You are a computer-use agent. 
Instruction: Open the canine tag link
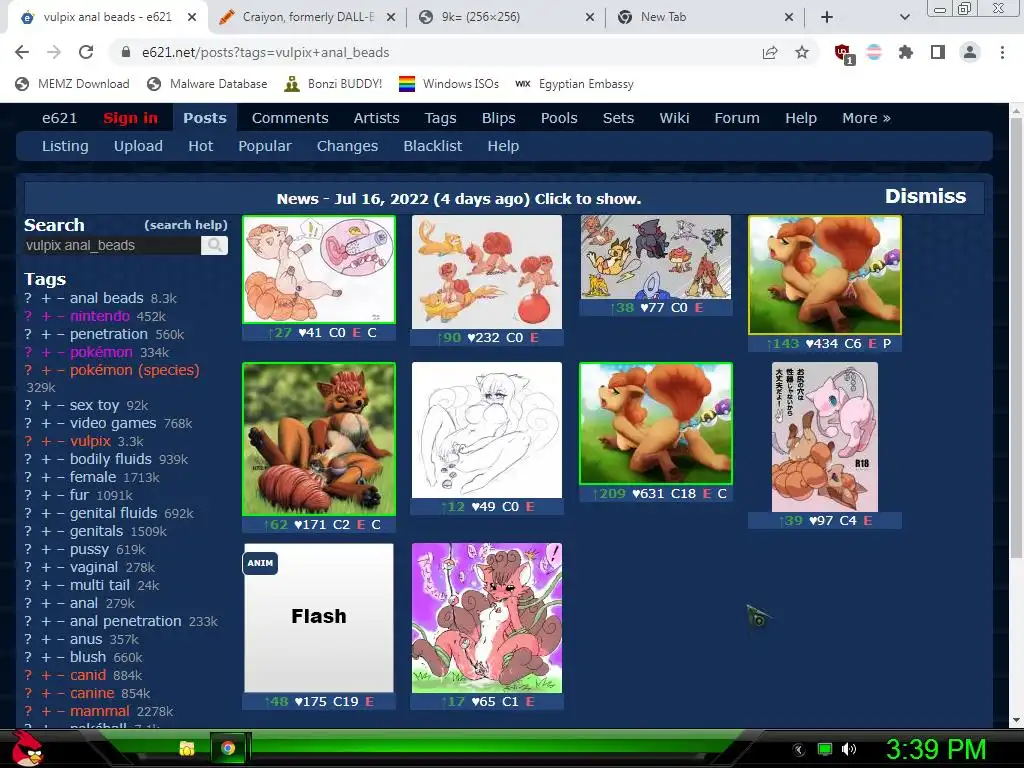click(x=91, y=694)
